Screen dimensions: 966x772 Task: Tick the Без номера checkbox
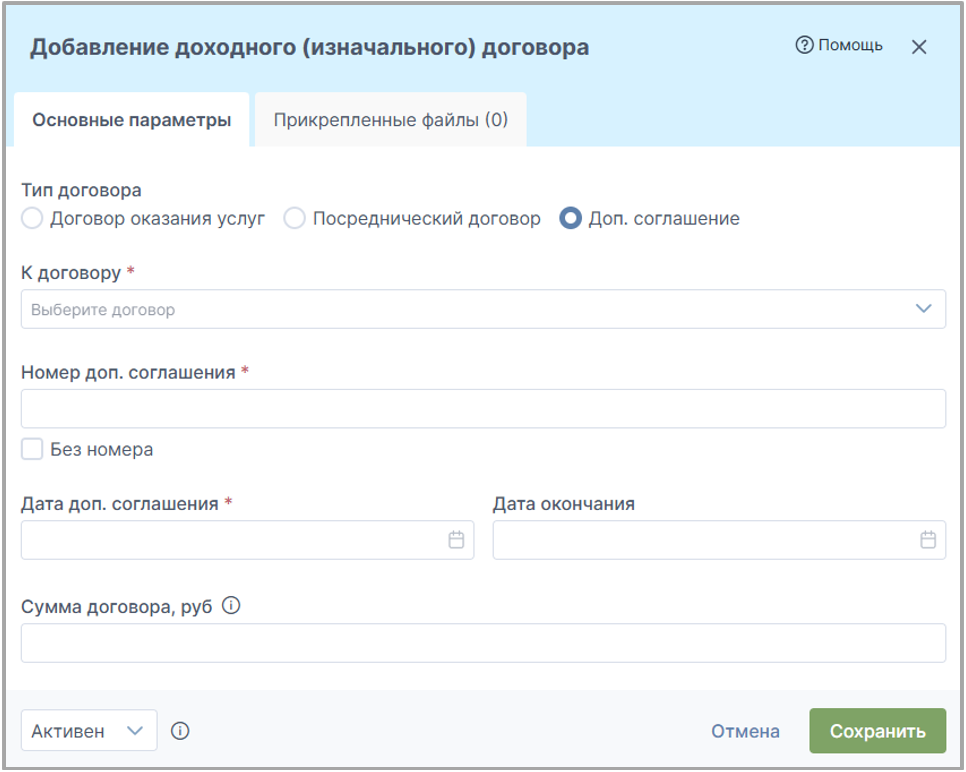32,449
